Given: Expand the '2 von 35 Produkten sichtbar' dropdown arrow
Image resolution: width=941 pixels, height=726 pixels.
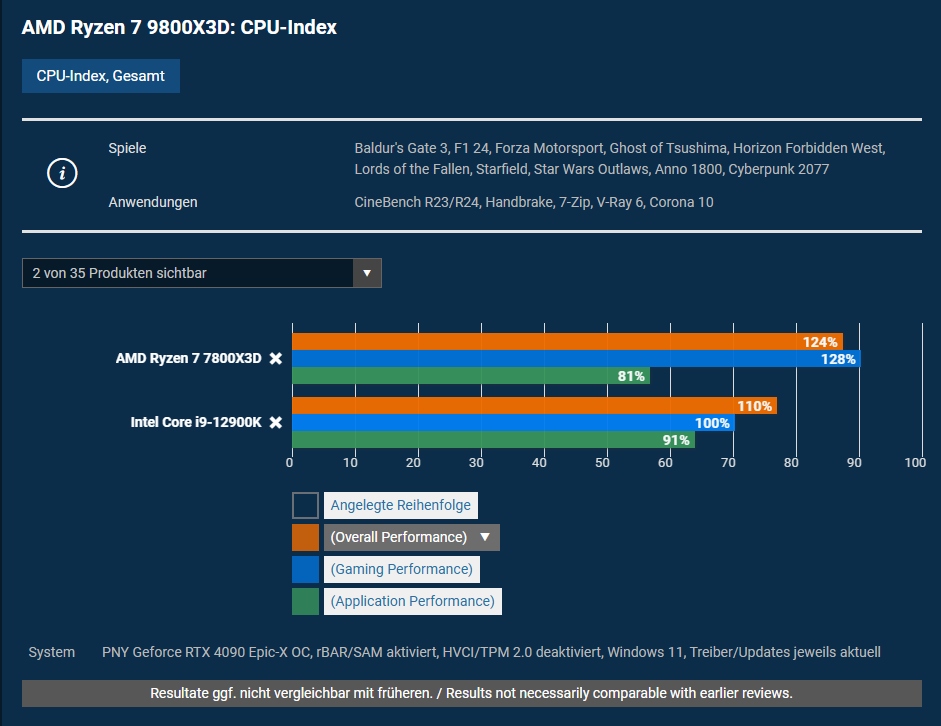Looking at the screenshot, I should 367,273.
